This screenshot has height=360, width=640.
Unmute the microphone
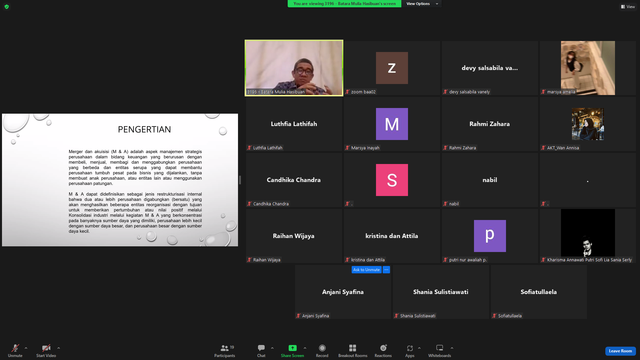click(x=15, y=350)
